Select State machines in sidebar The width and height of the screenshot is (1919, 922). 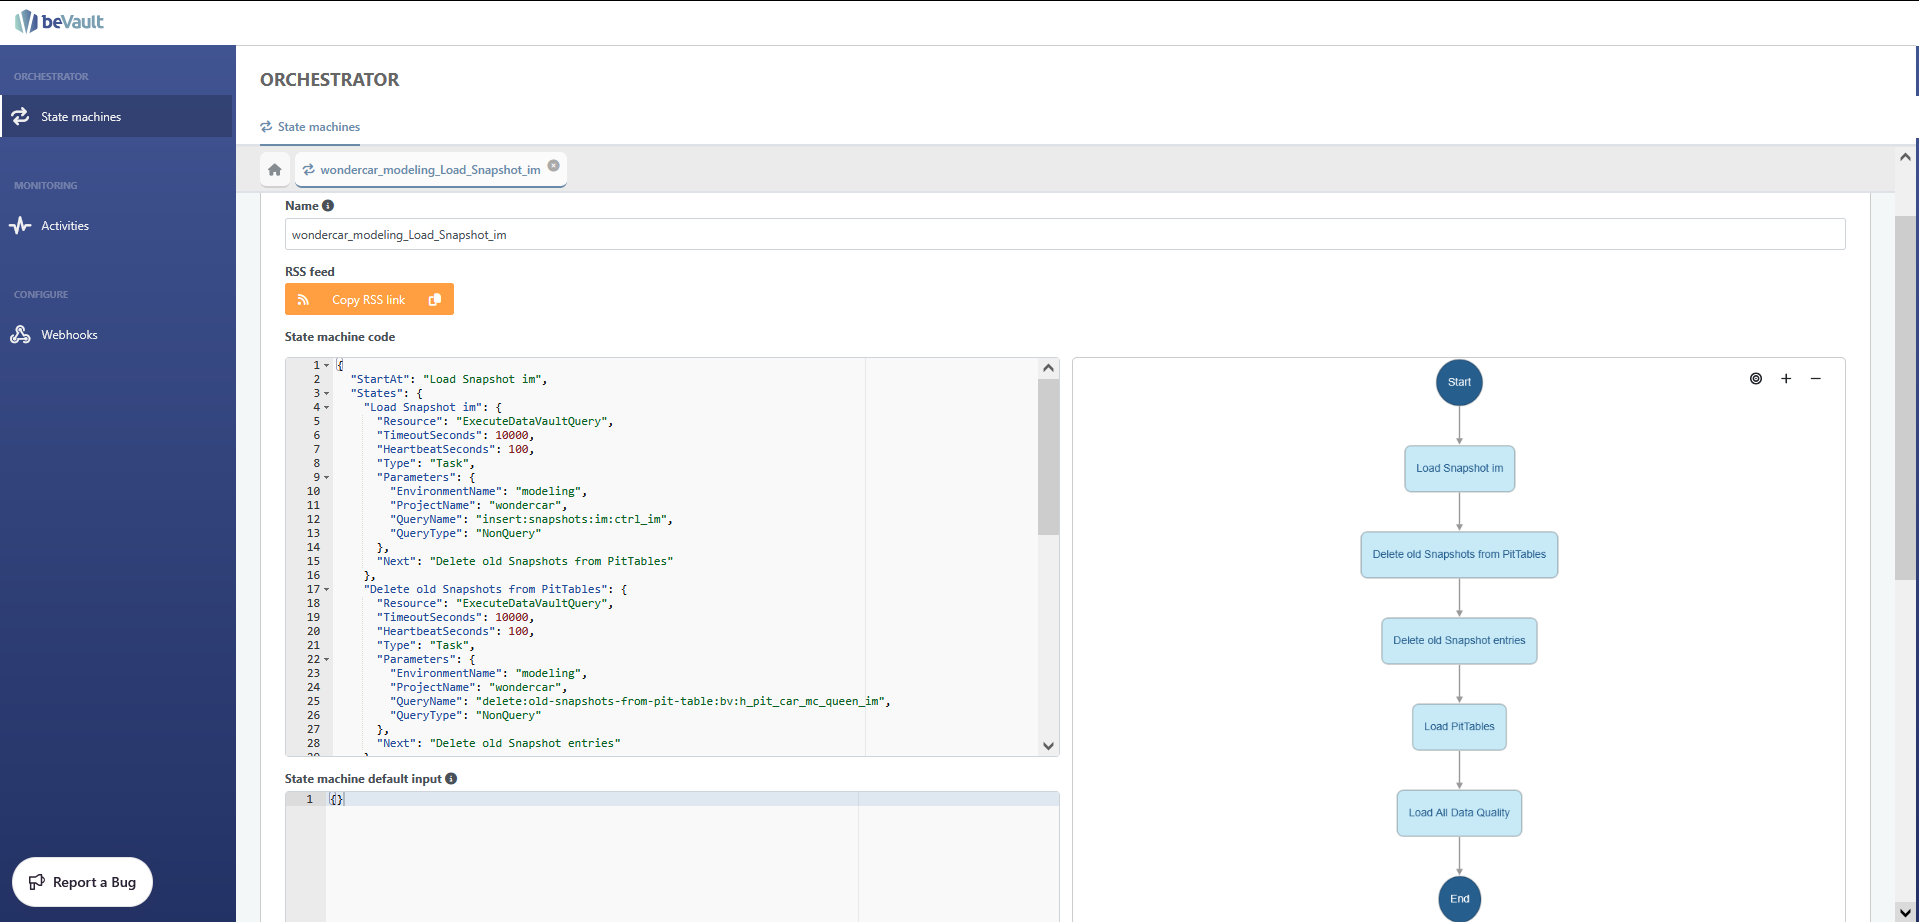81,117
